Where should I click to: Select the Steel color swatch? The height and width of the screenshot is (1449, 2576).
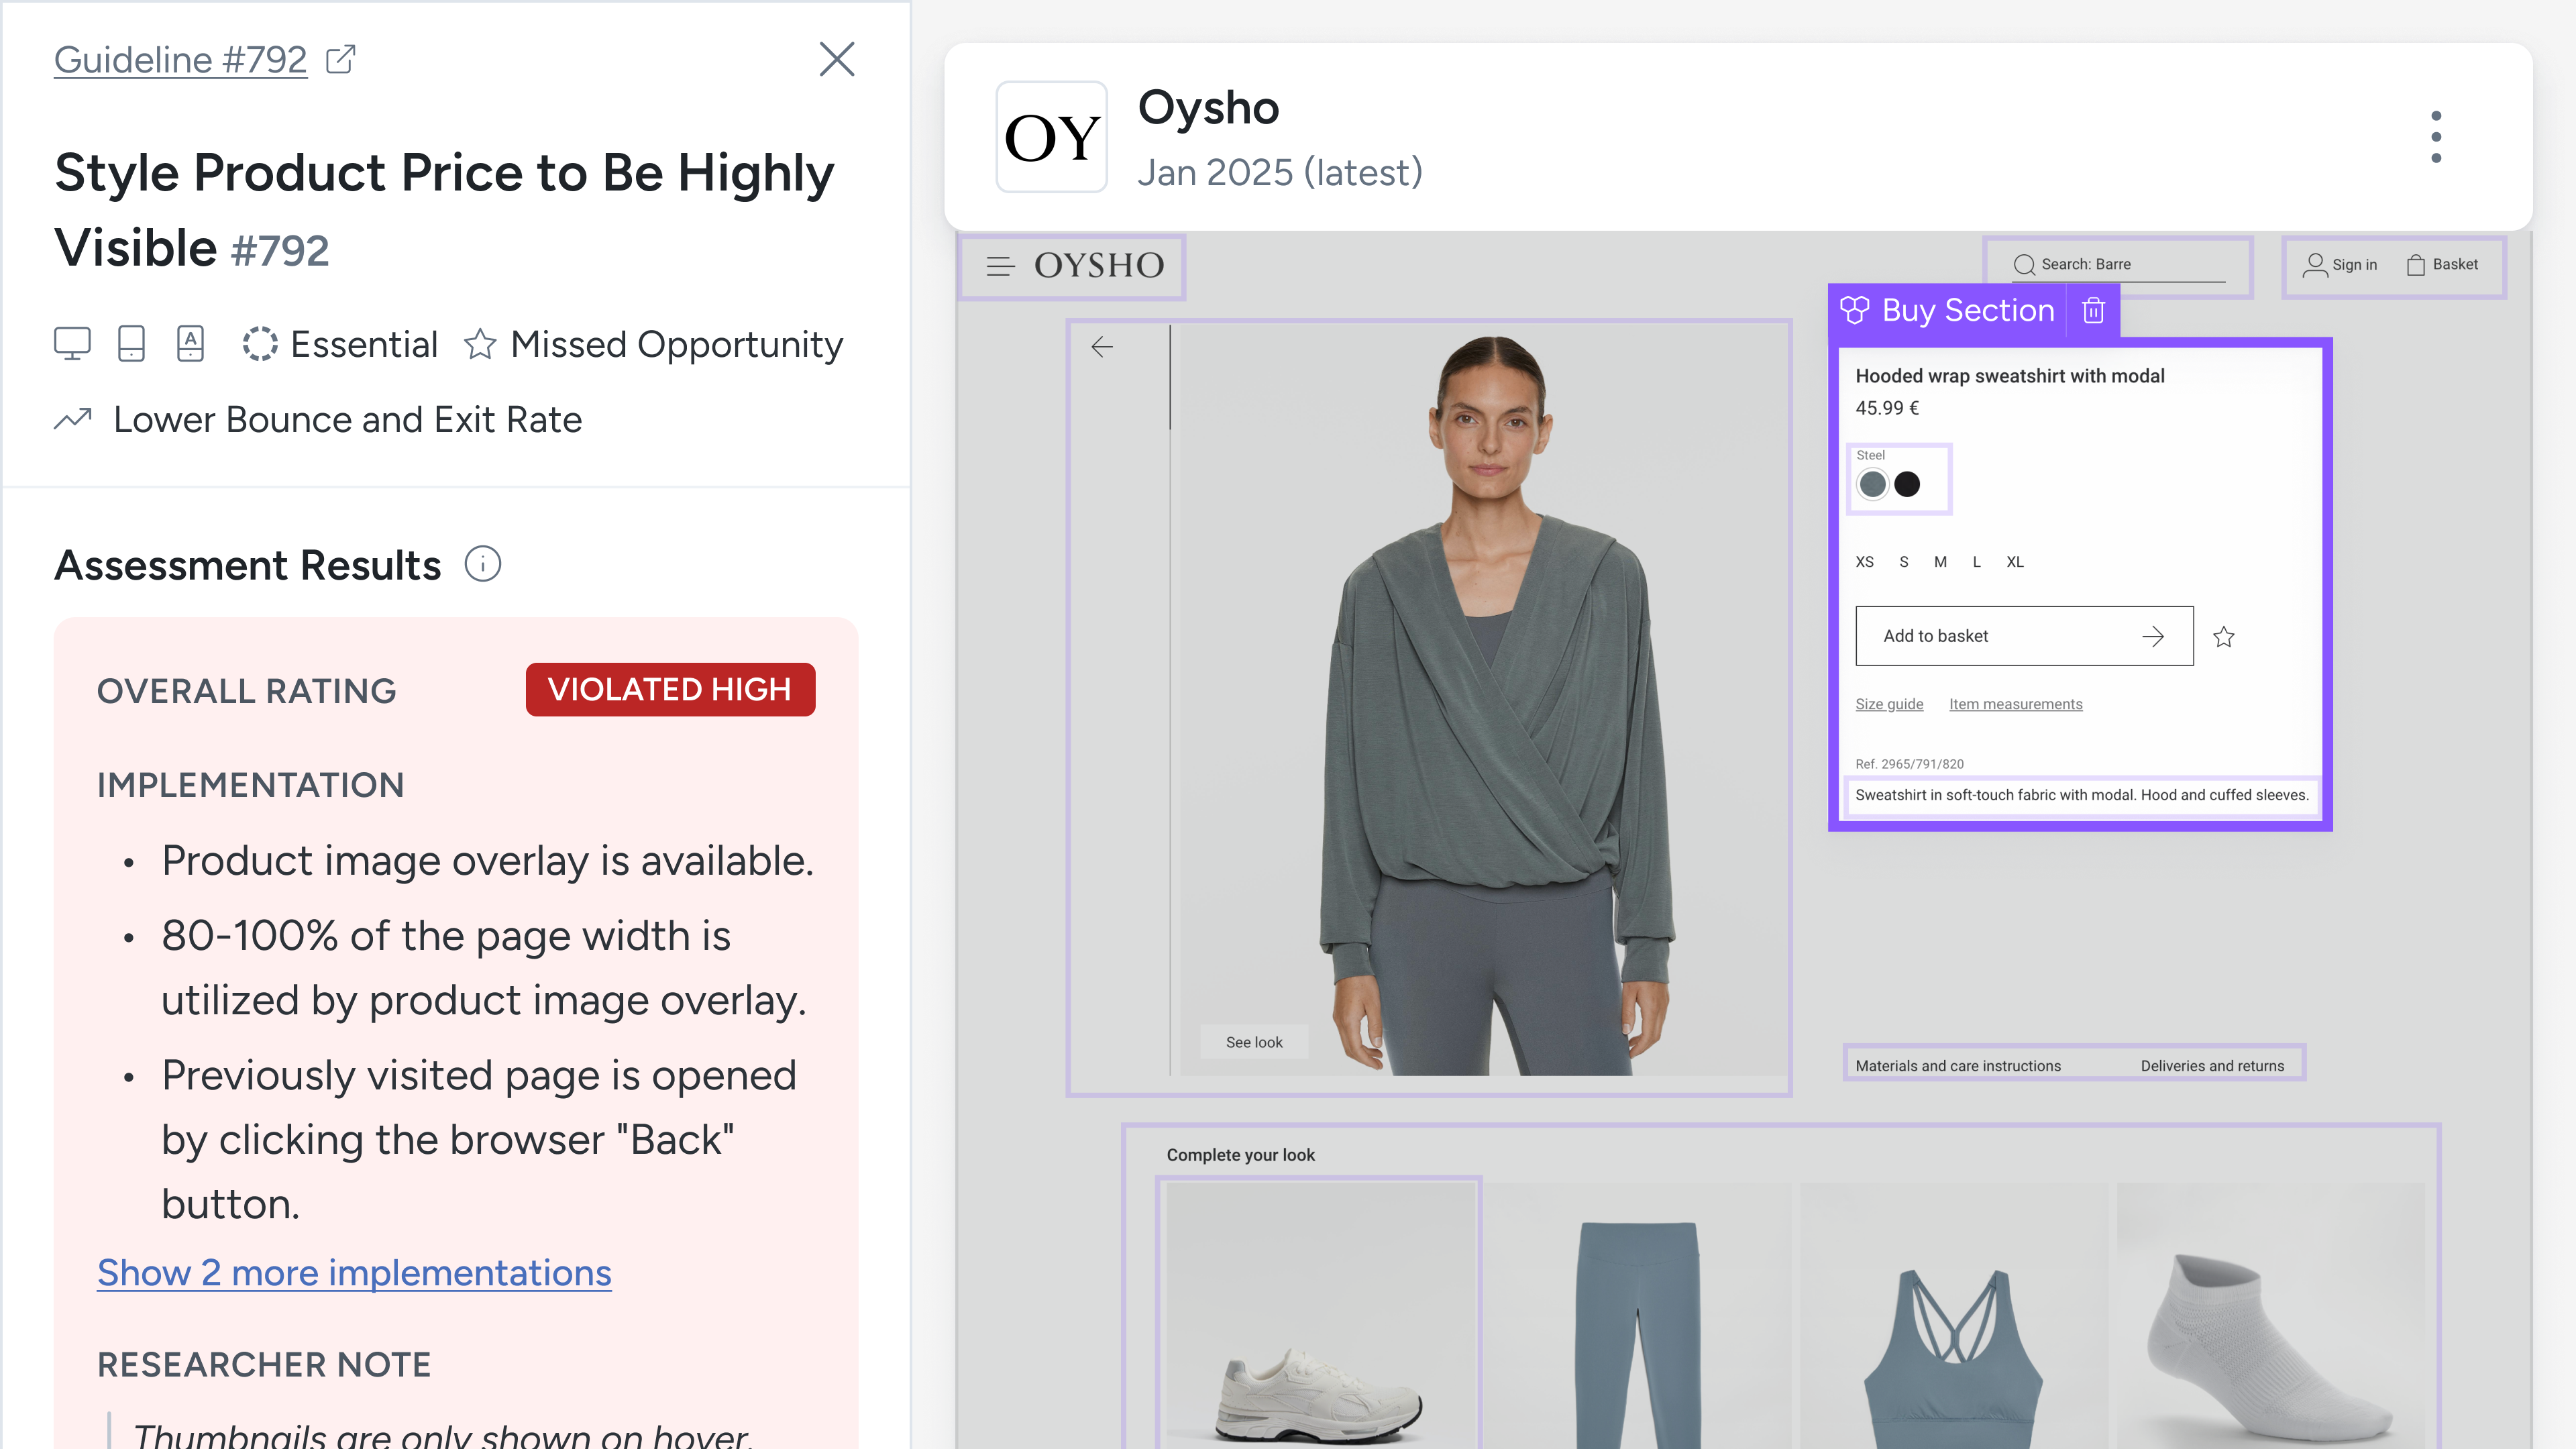tap(1872, 485)
